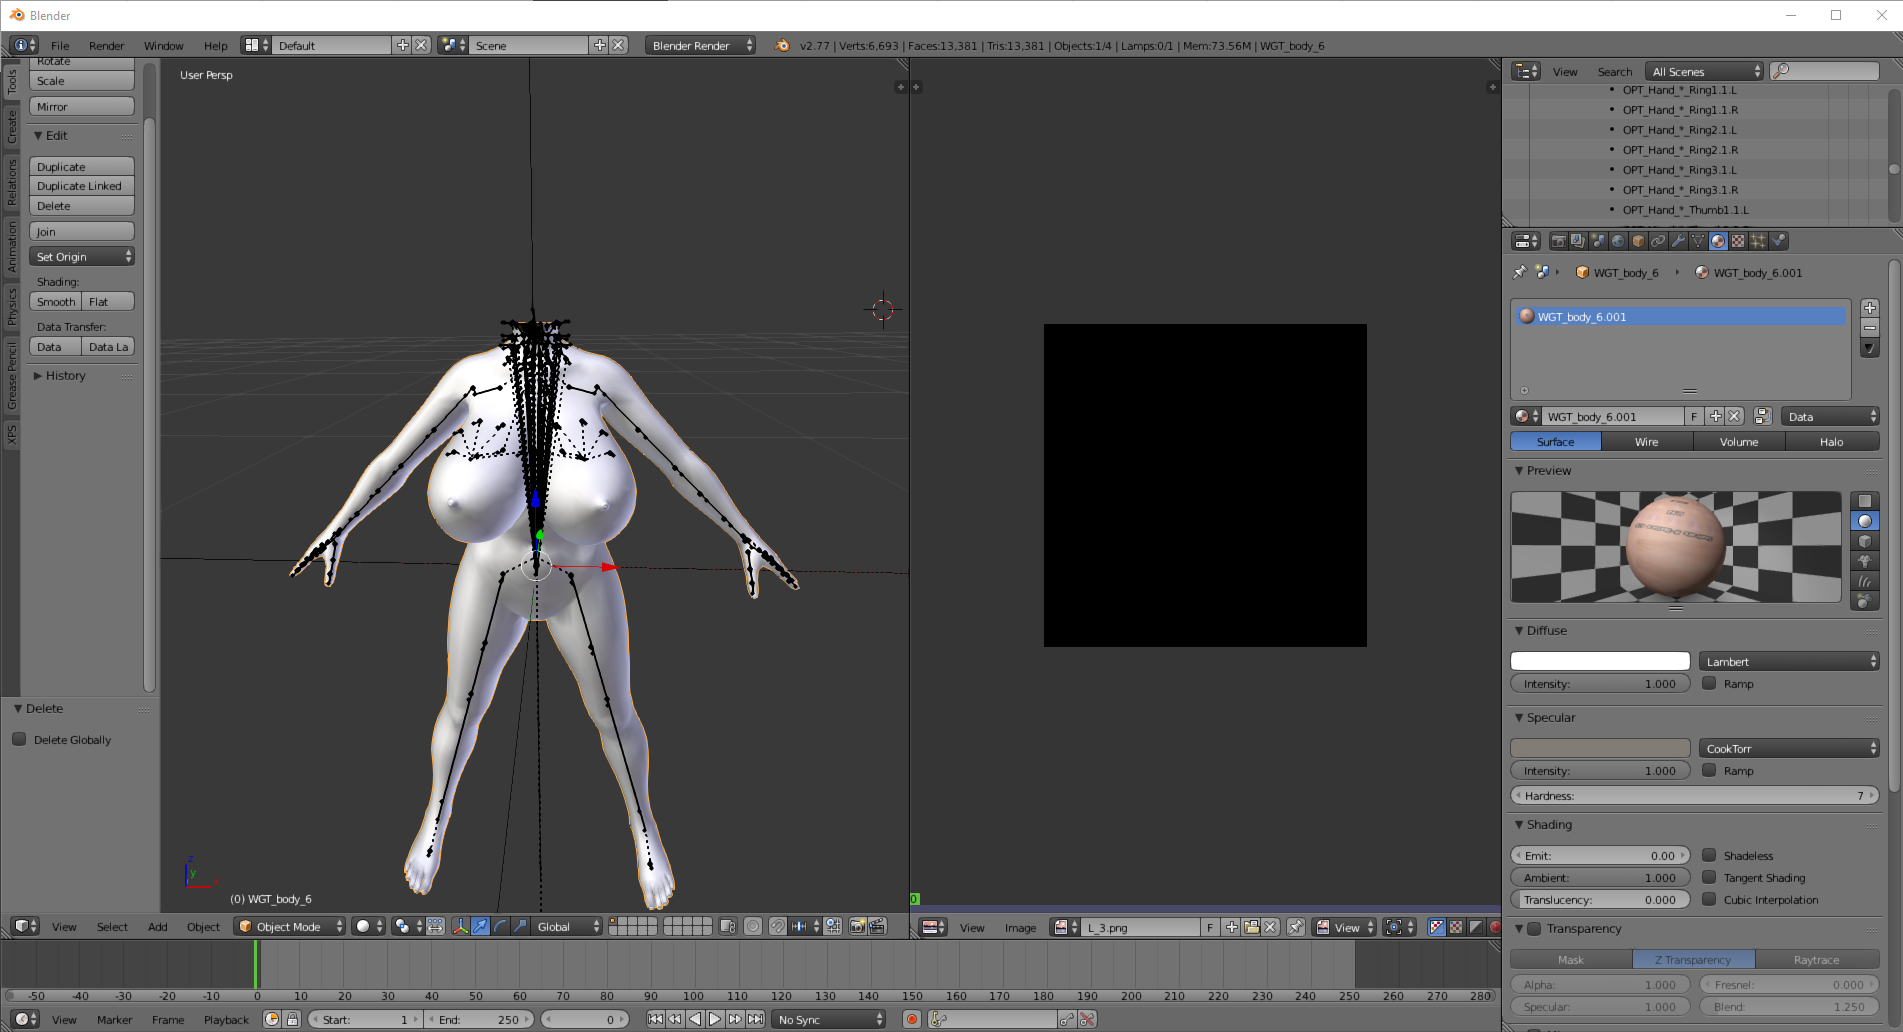
Task: Open the Texture checkerboard properties tab
Action: pyautogui.click(x=1738, y=241)
